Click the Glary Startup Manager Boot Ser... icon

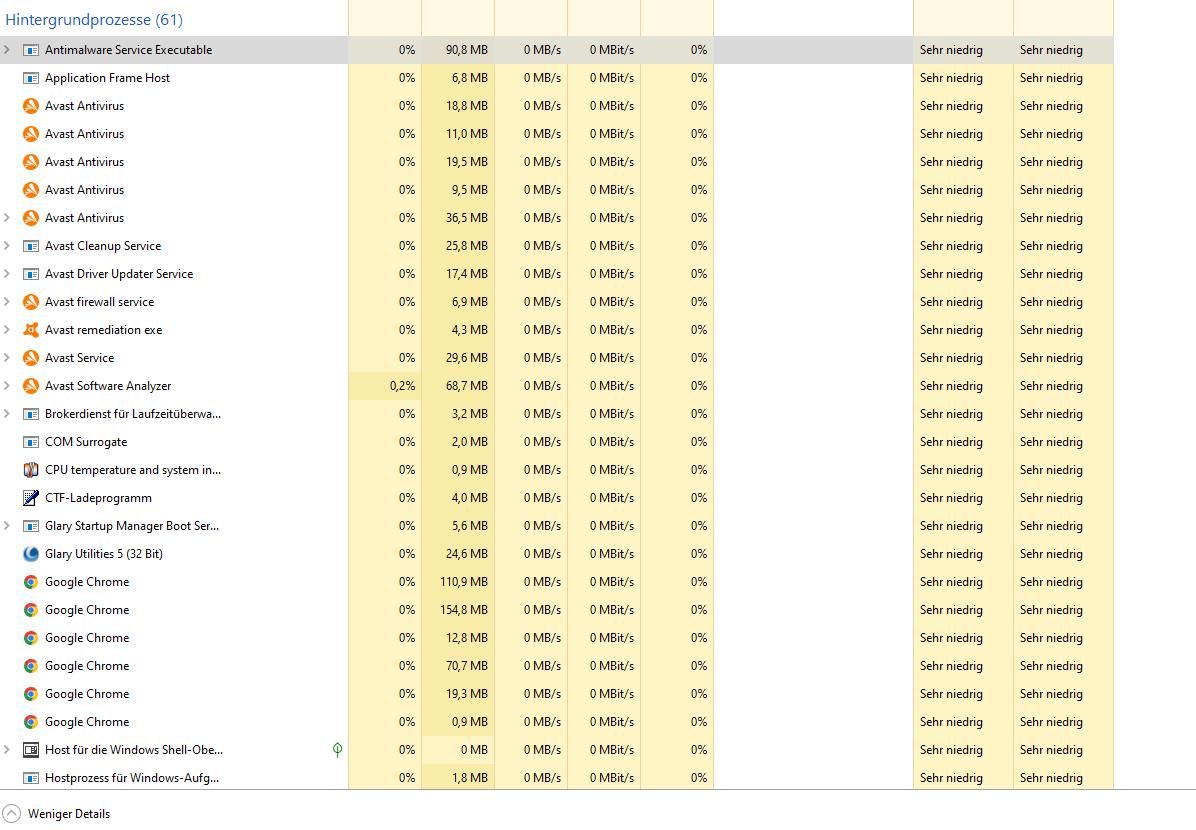pyautogui.click(x=31, y=526)
